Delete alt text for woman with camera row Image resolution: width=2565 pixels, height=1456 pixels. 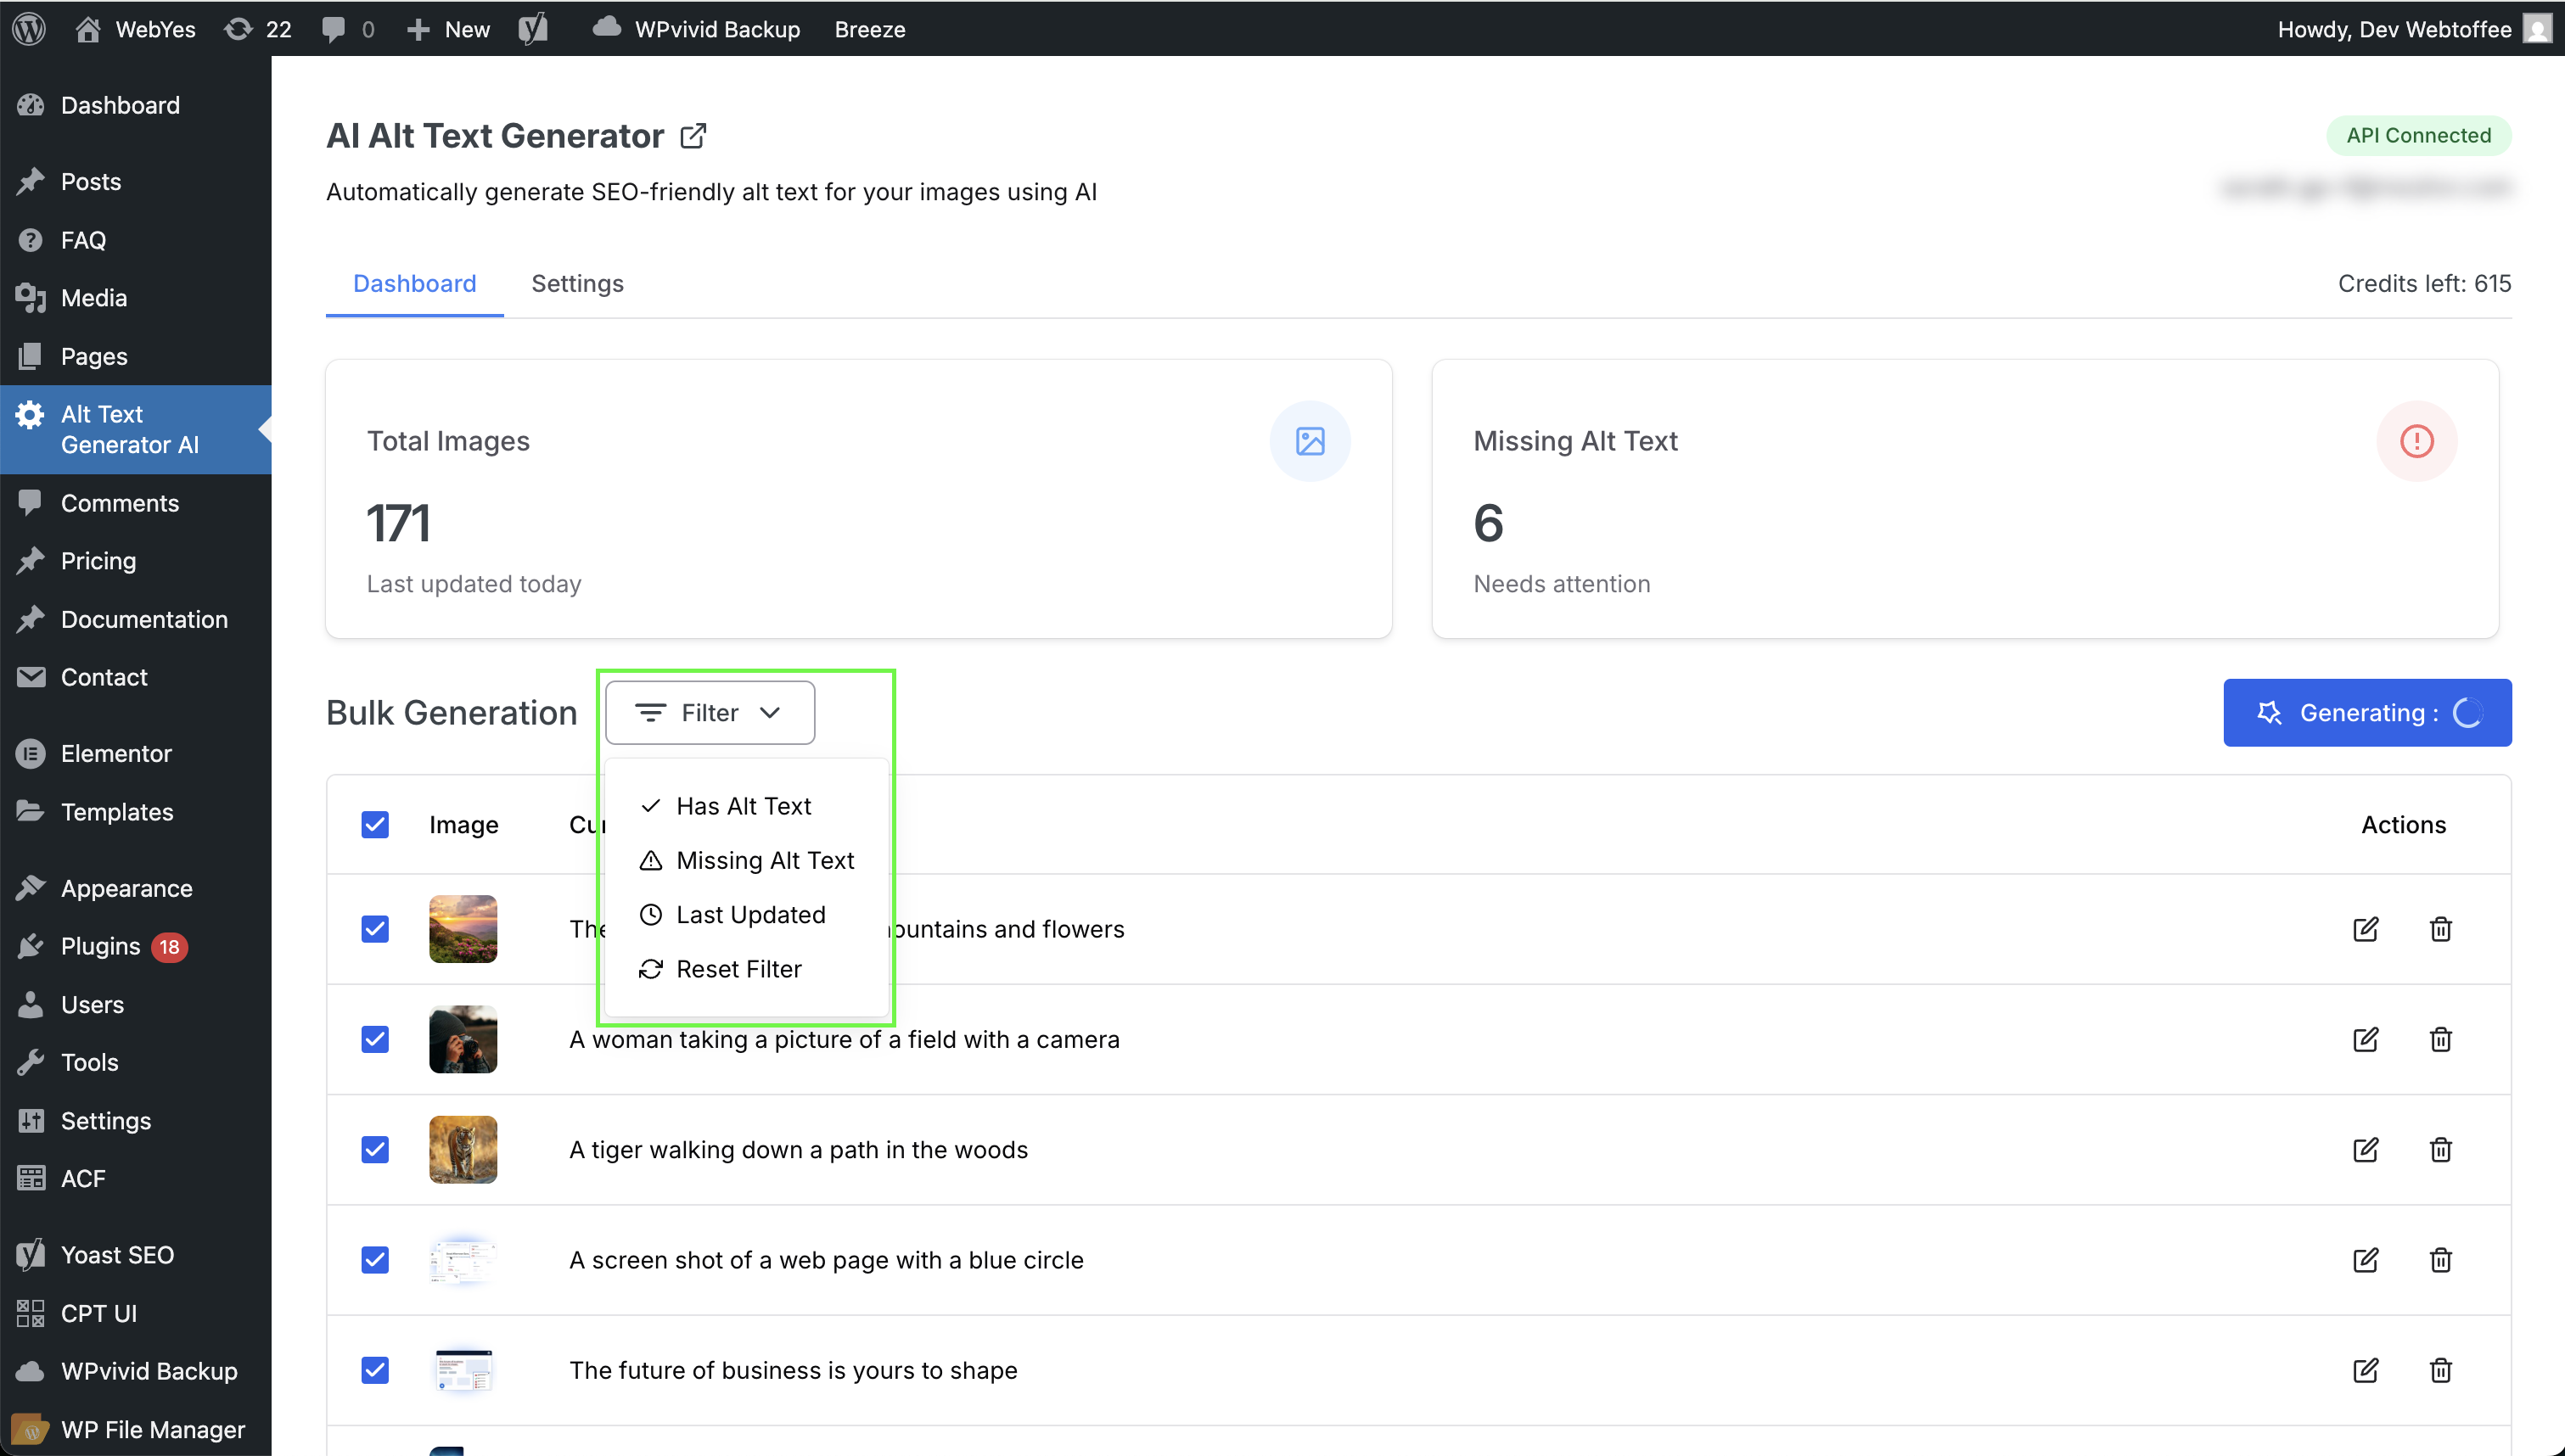tap(2440, 1040)
